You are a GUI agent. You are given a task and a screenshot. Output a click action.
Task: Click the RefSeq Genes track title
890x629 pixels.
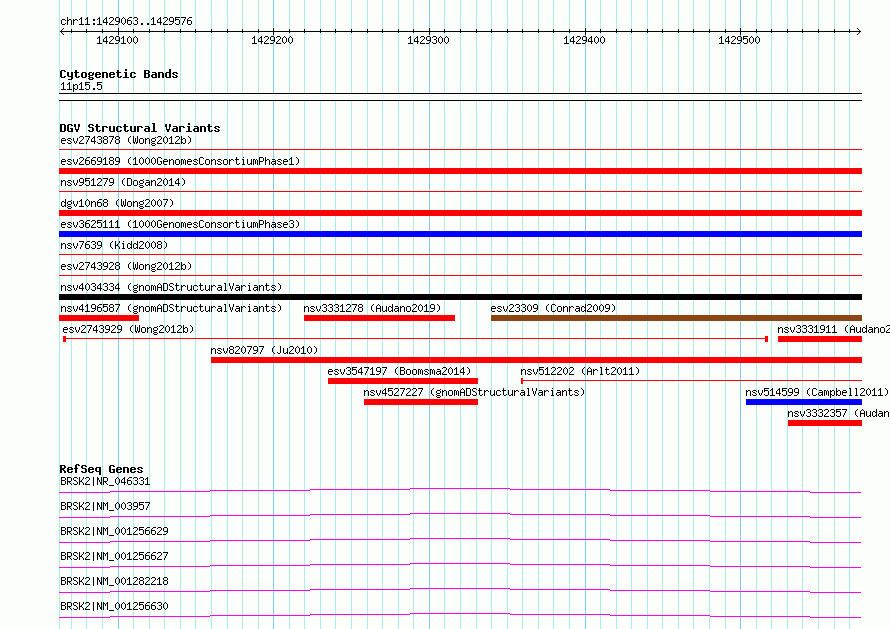click(101, 469)
